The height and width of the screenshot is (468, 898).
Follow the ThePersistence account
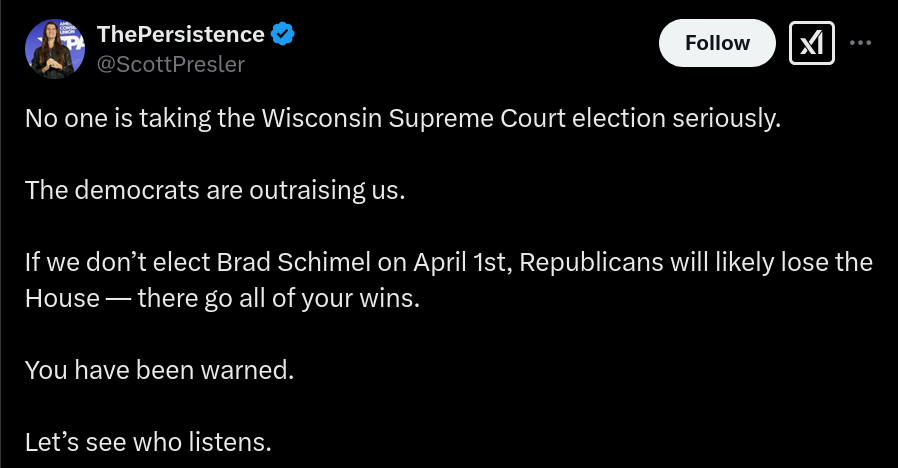717,43
